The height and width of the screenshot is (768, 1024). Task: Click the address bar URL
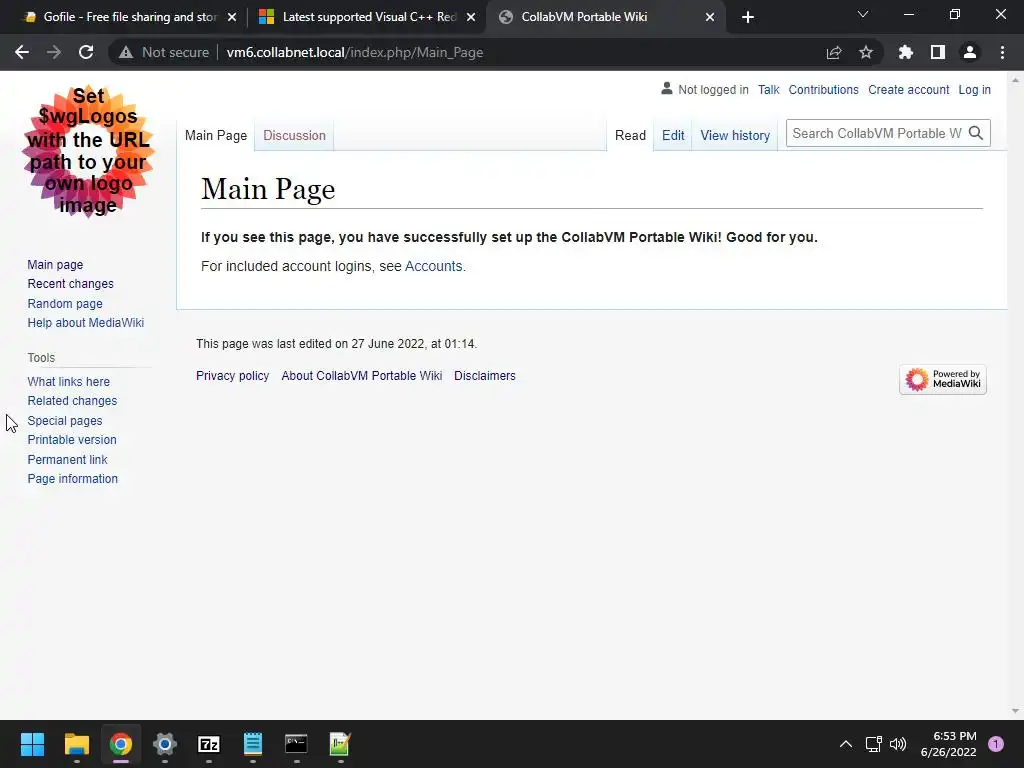pos(355,52)
